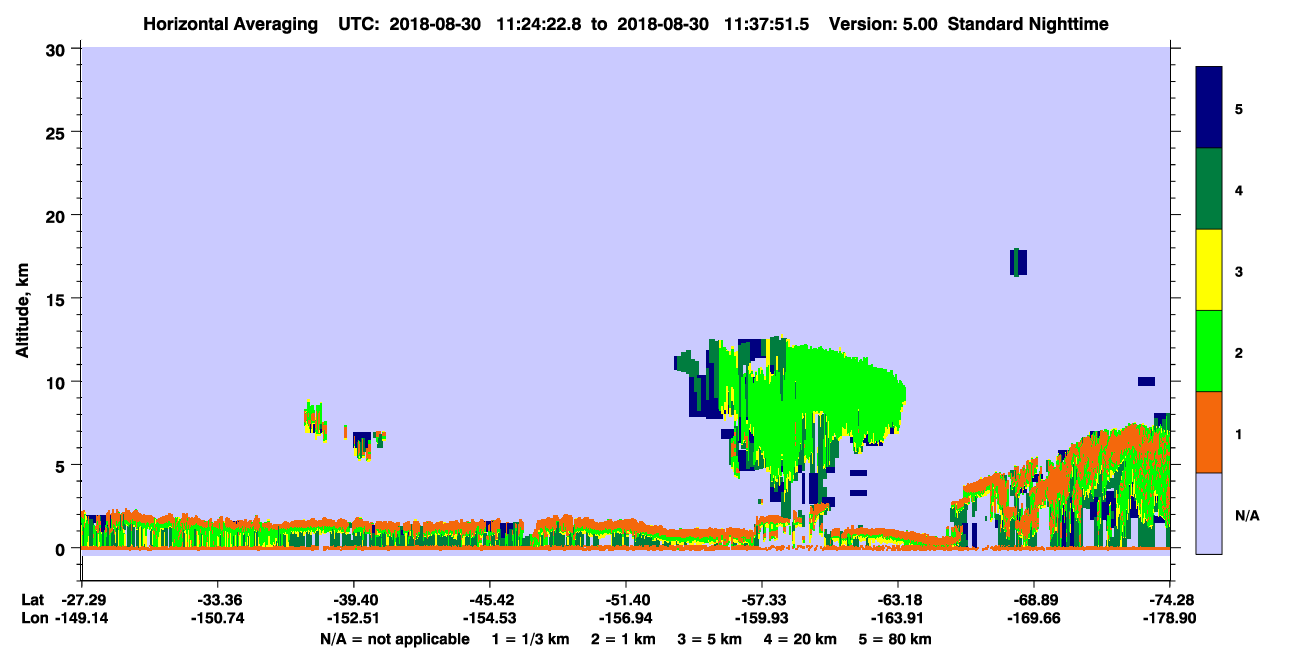Click the colorbar label 'N/A'

[1247, 515]
